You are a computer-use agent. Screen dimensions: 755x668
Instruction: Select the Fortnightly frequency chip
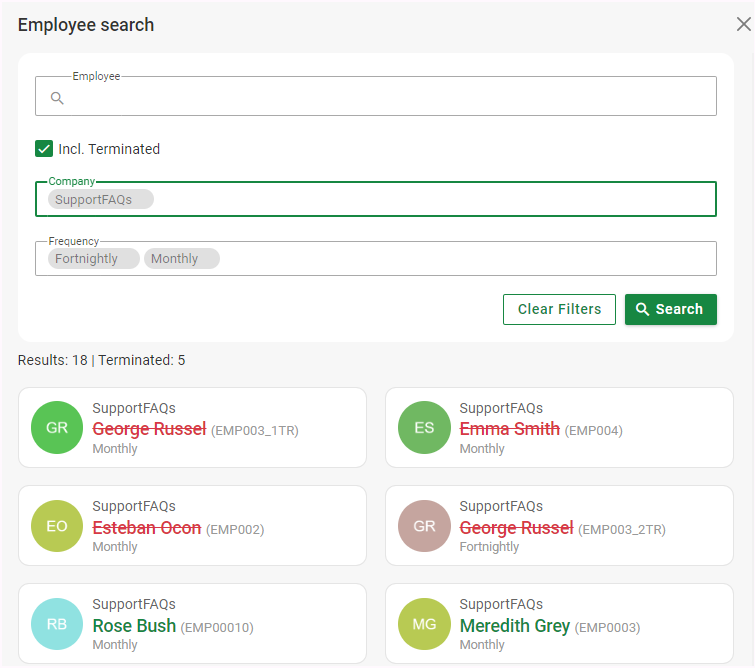87,259
